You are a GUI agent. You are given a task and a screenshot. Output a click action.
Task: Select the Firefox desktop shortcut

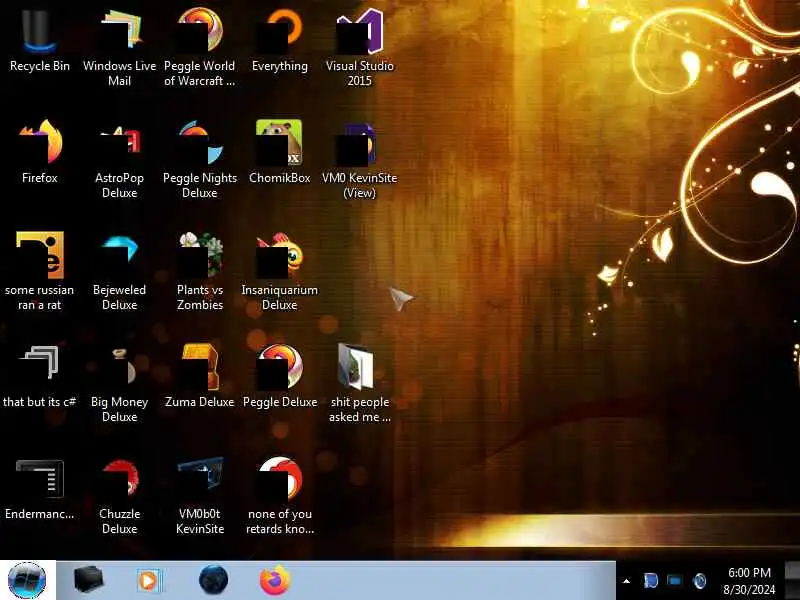pos(39,153)
